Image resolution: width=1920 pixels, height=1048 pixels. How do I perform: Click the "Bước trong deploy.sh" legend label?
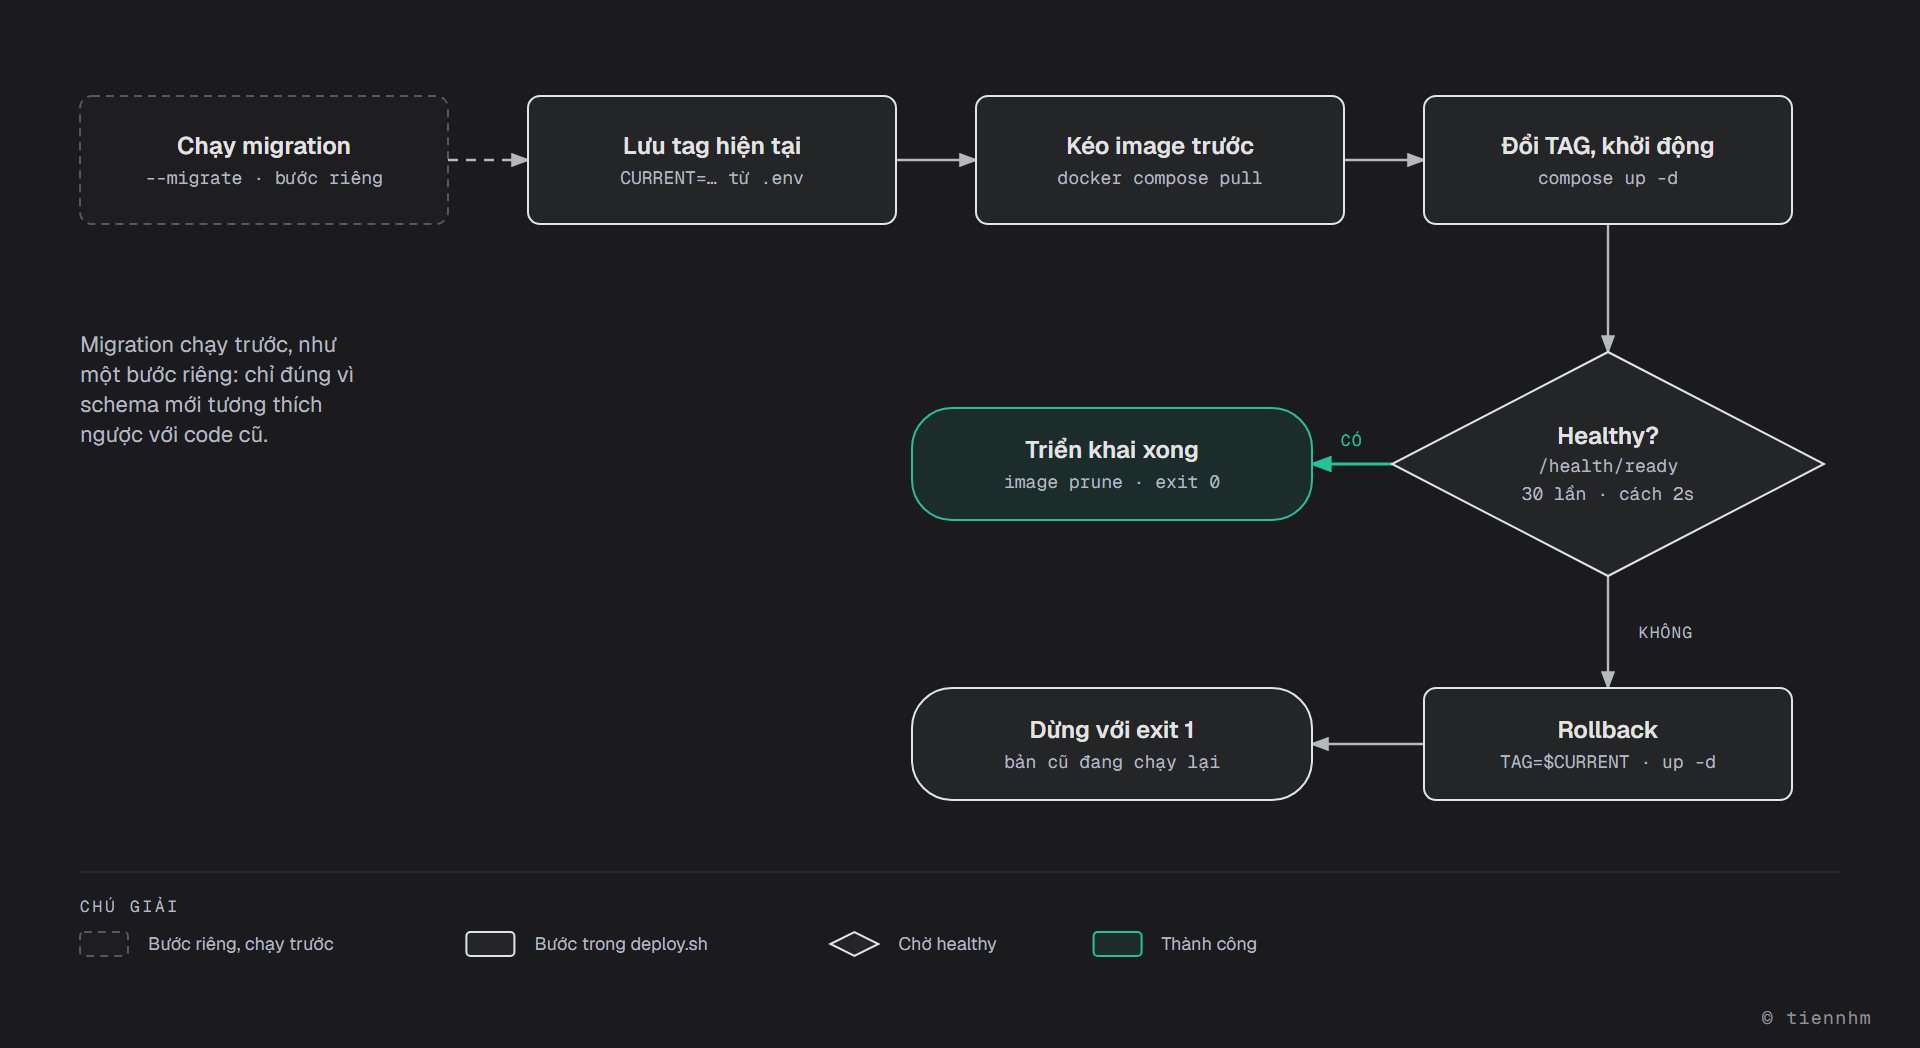(x=621, y=944)
